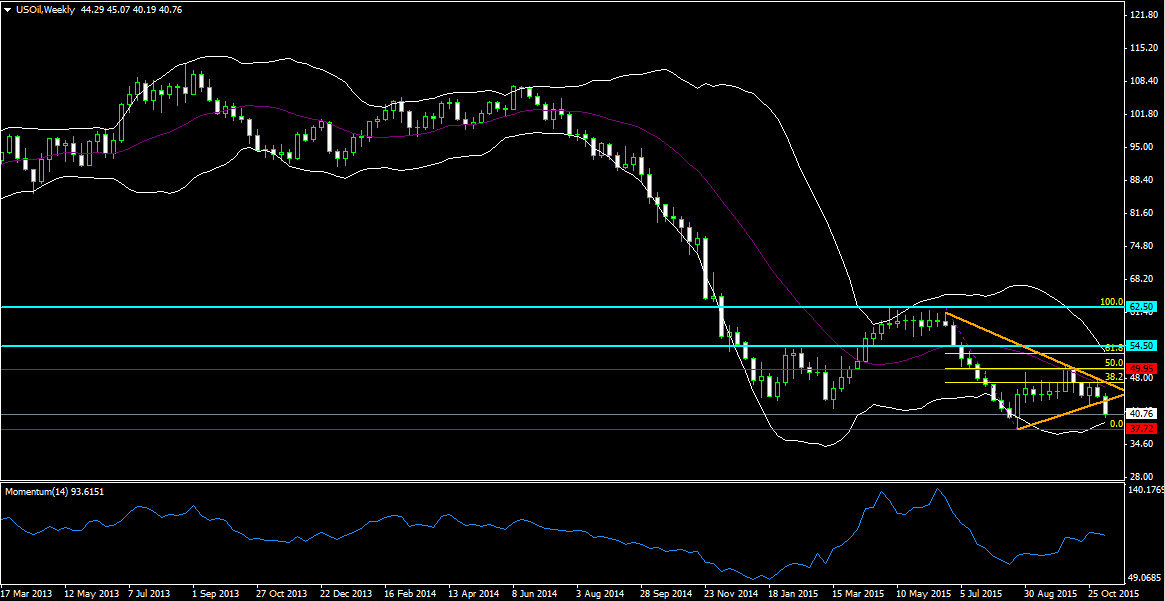Click the cyan 62.50 price tag

coord(1142,306)
